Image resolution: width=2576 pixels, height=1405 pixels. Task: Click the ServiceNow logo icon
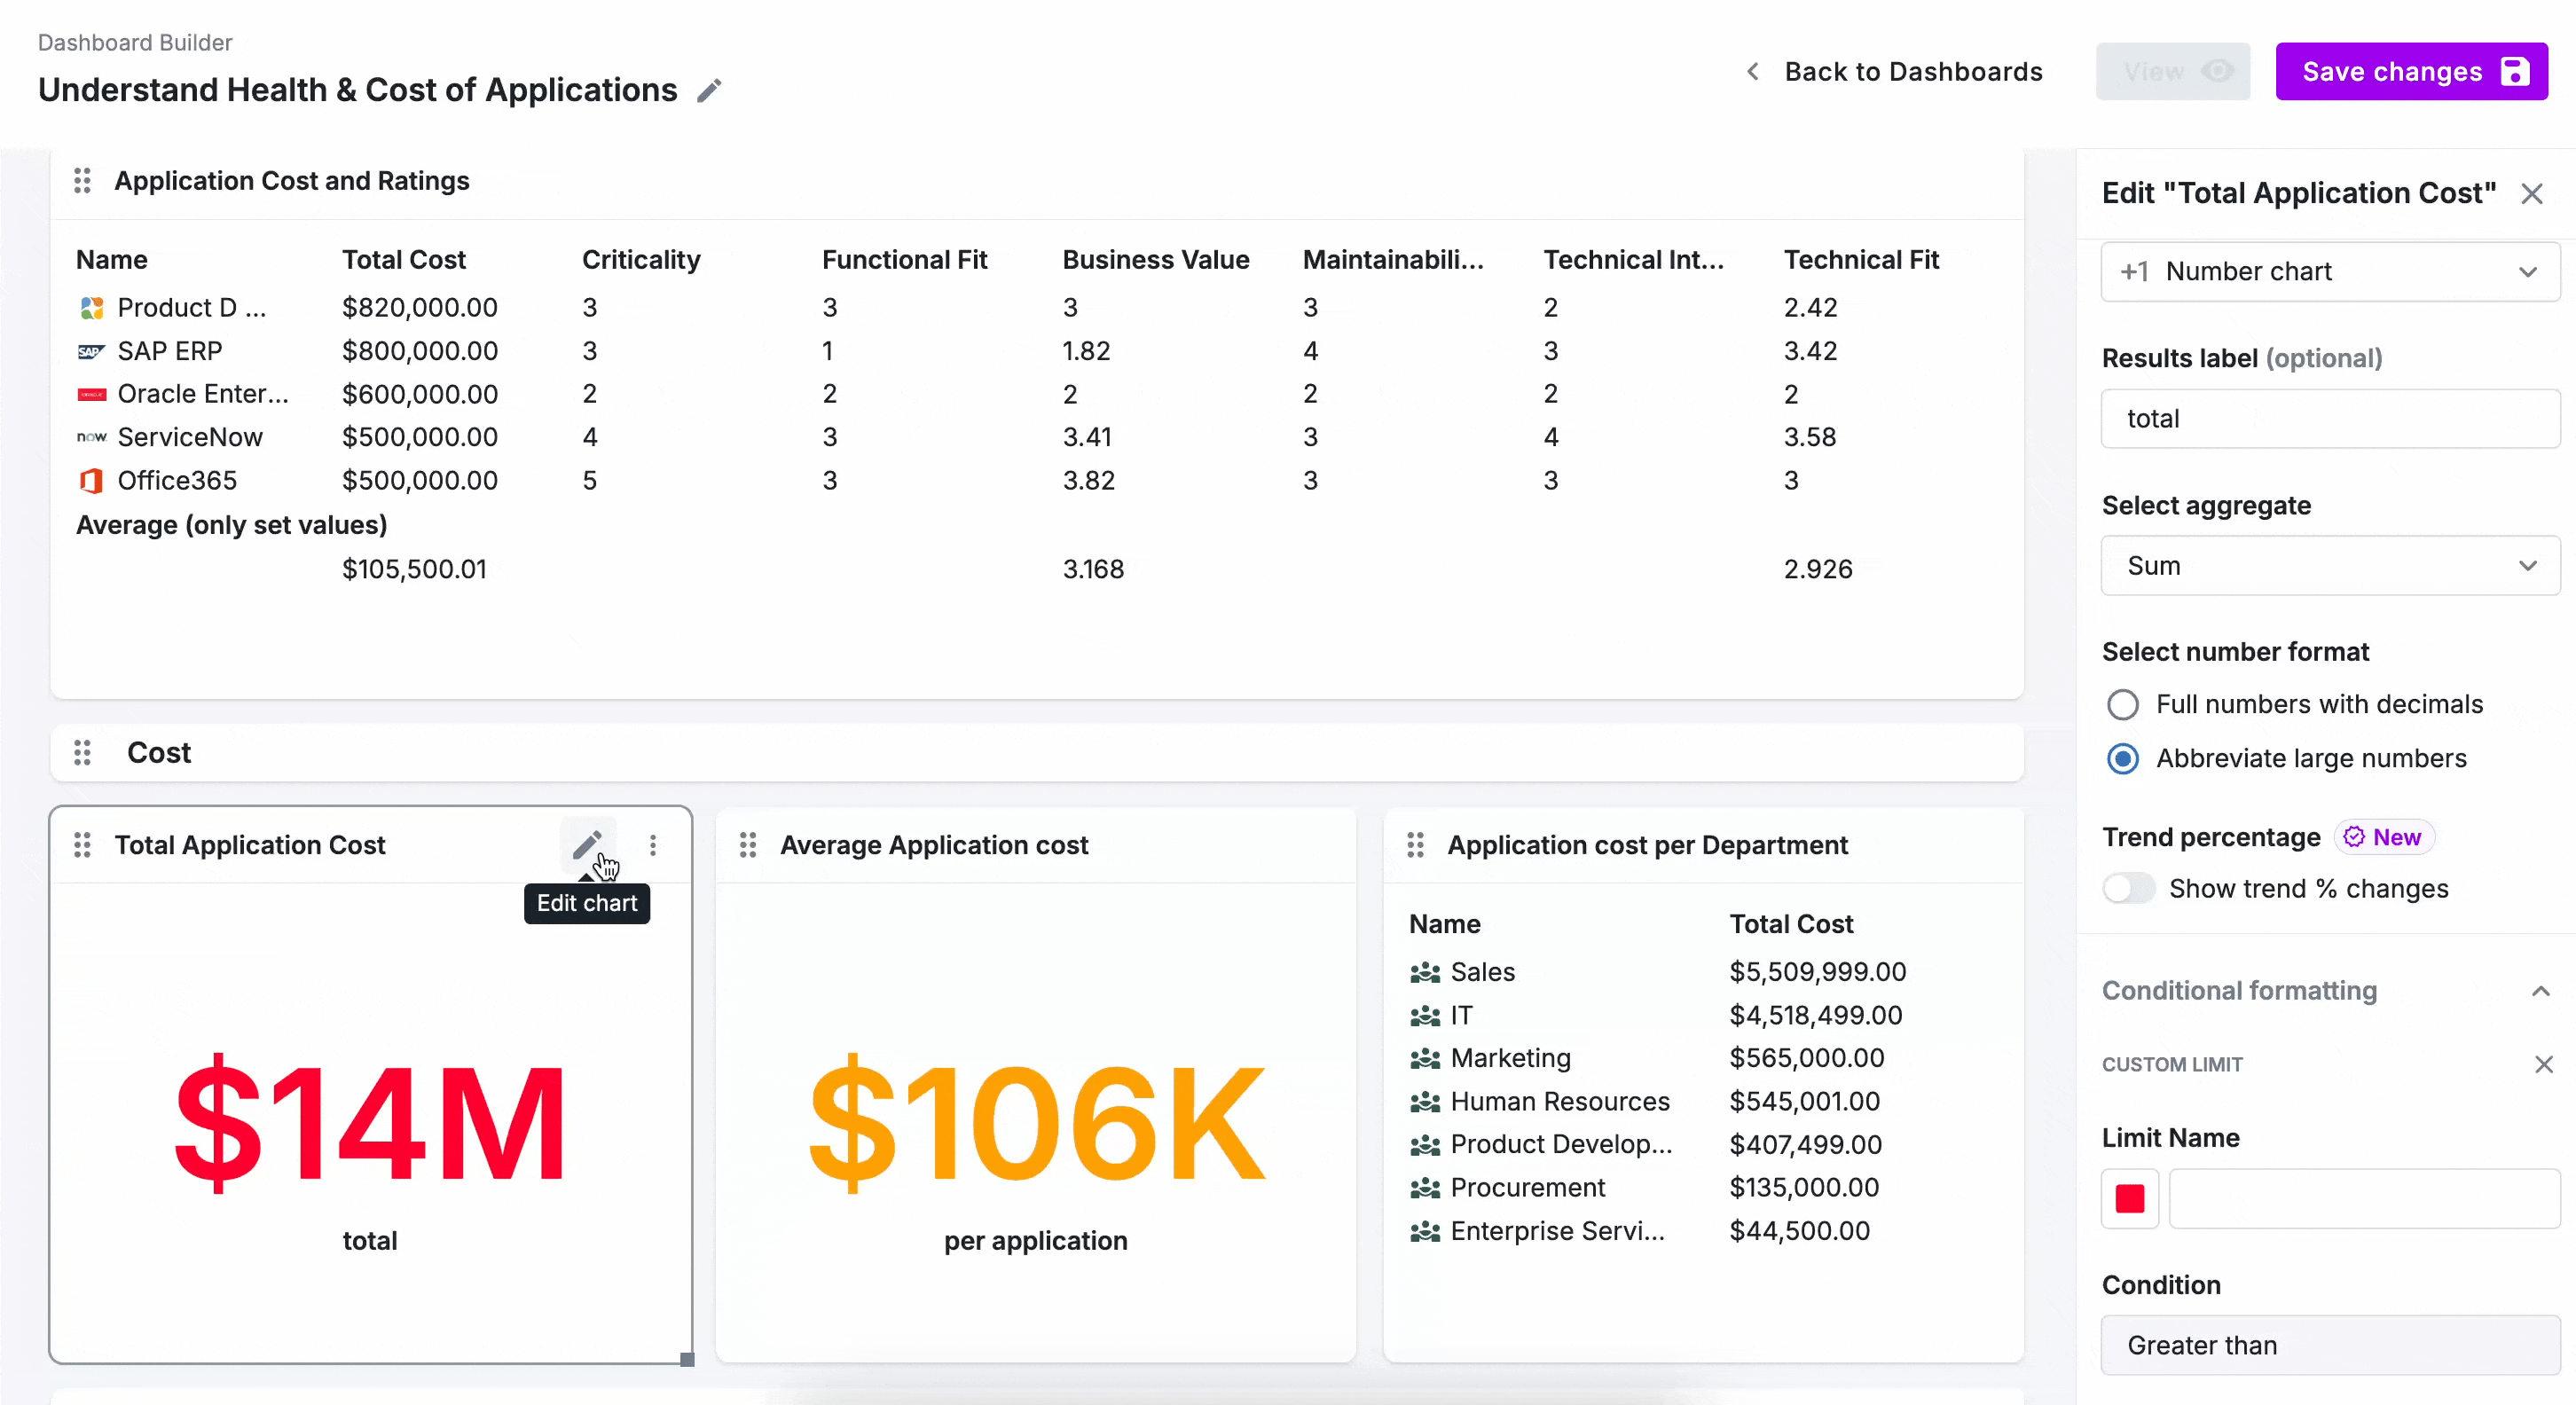pyautogui.click(x=91, y=437)
